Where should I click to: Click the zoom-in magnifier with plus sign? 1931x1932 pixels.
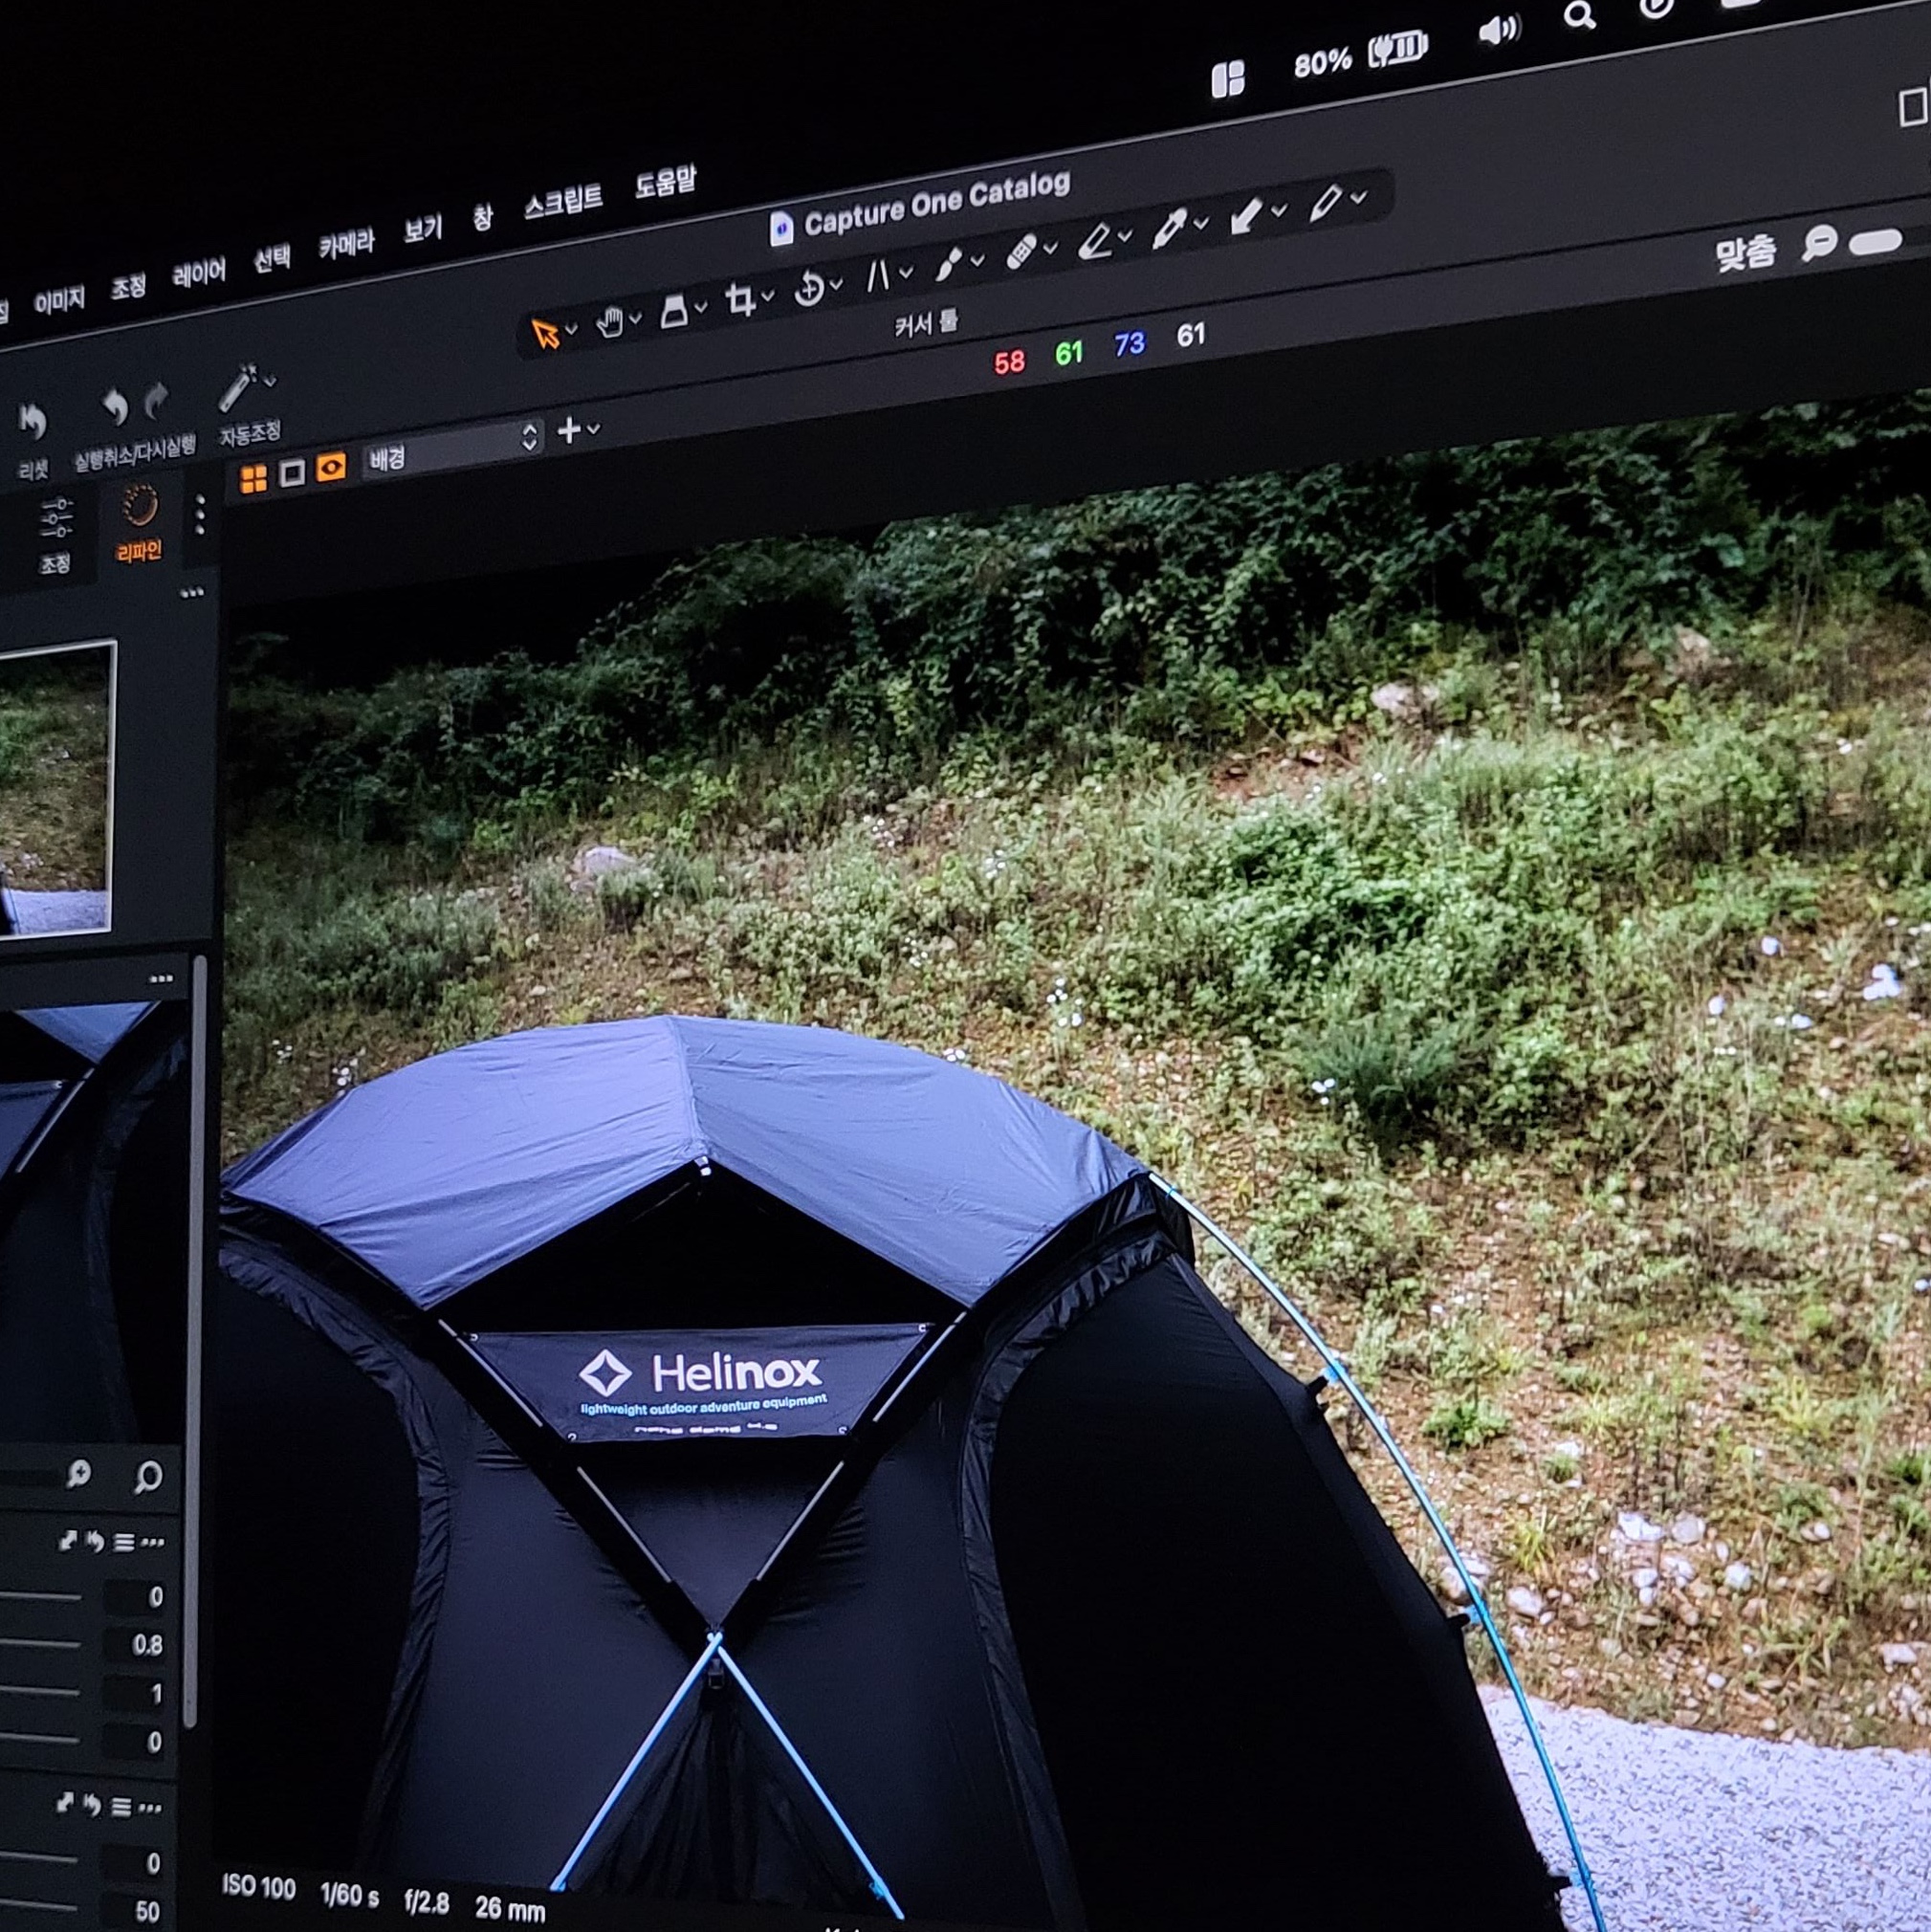coord(78,1474)
